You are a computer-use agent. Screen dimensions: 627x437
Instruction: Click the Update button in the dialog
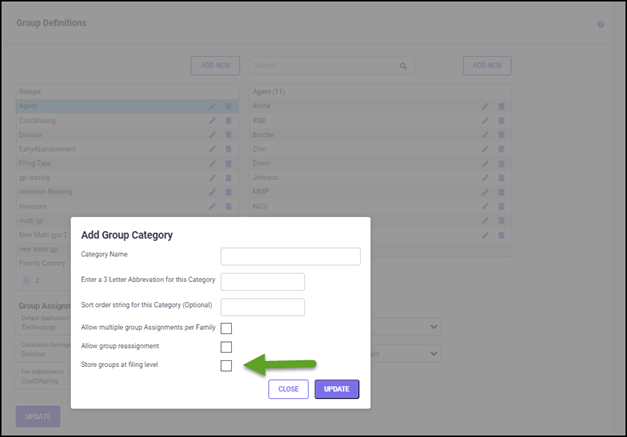336,389
